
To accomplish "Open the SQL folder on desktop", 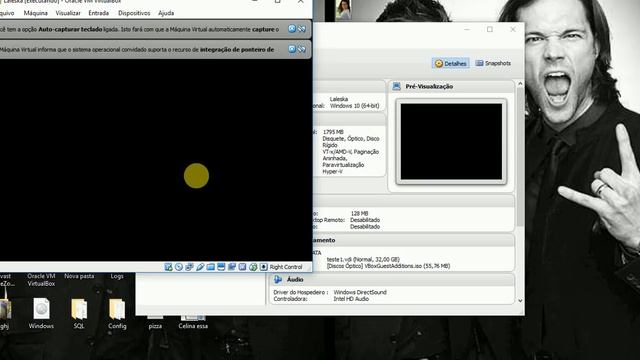I will pos(79,309).
